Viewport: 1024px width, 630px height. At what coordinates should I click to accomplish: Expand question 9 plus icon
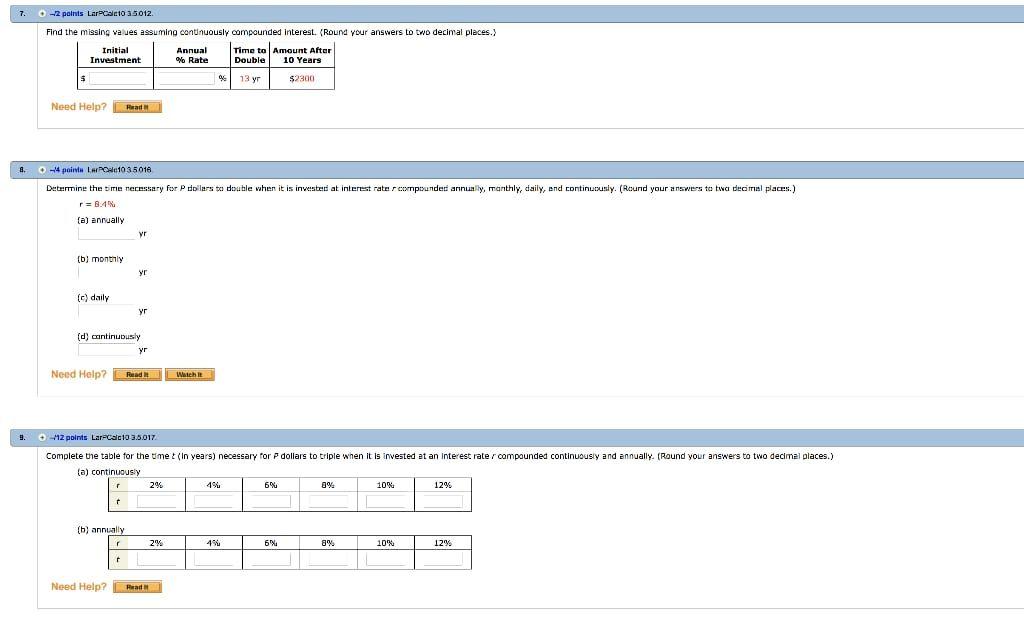[x=42, y=437]
